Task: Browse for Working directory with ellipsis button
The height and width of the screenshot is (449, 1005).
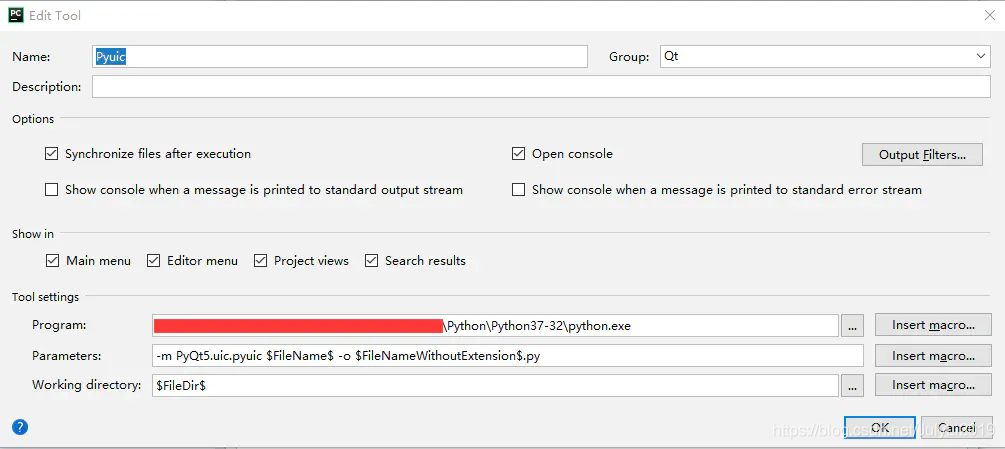Action: (x=852, y=386)
